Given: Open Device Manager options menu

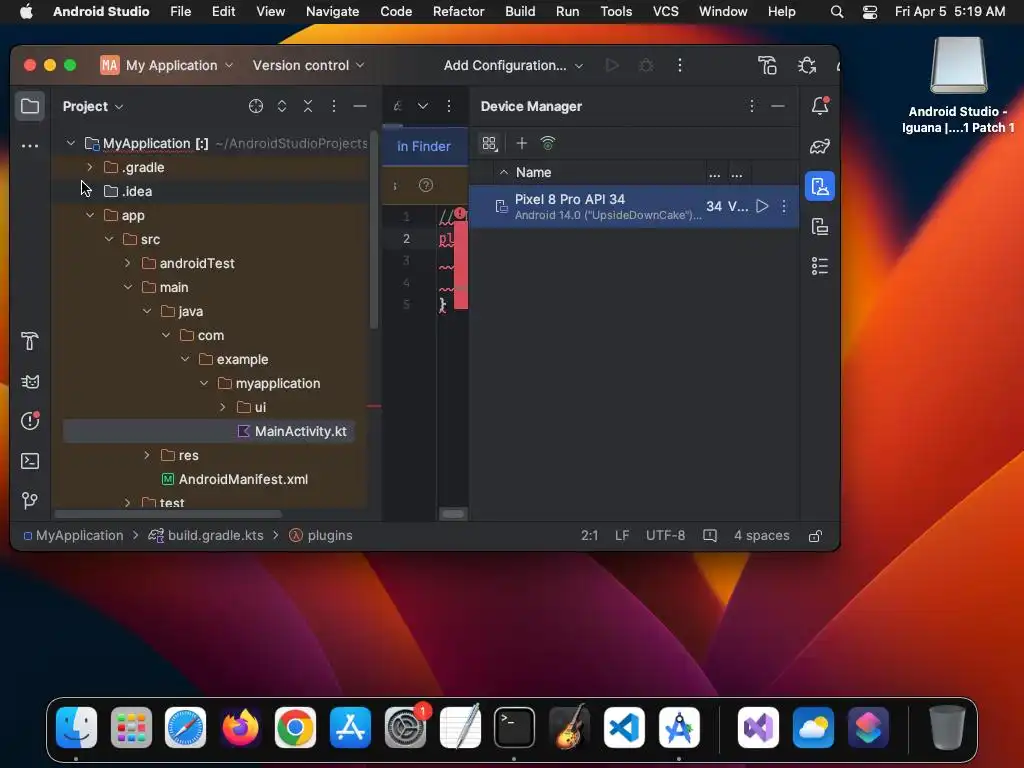Looking at the screenshot, I should point(752,106).
